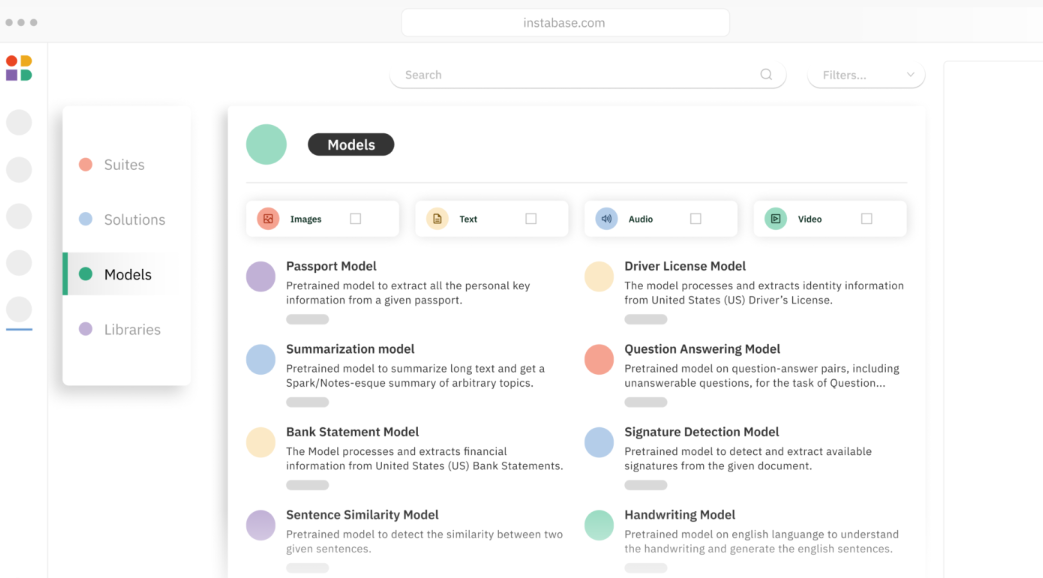Toggle the Video filter checkbox

coord(866,219)
